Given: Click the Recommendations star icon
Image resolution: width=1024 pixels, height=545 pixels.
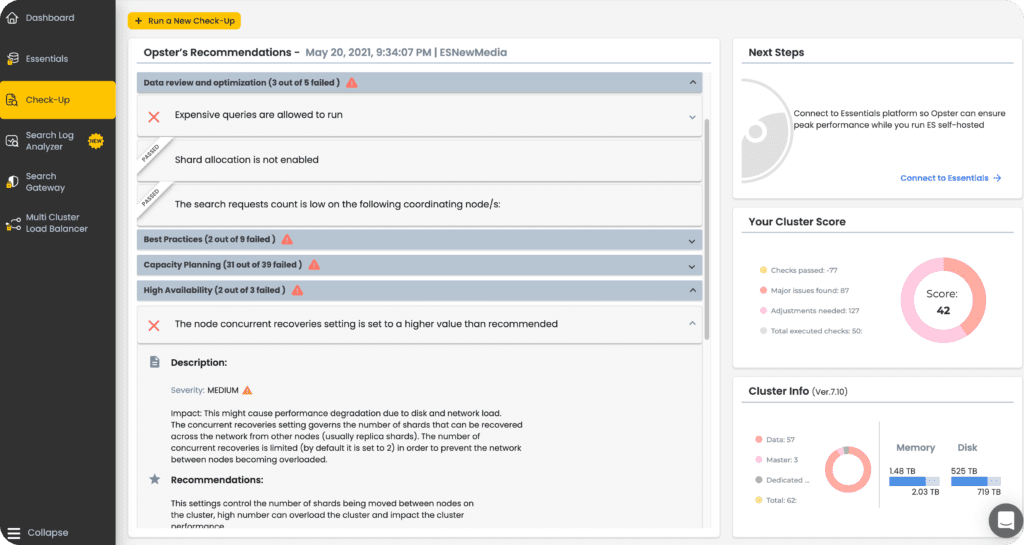Looking at the screenshot, I should click(155, 479).
